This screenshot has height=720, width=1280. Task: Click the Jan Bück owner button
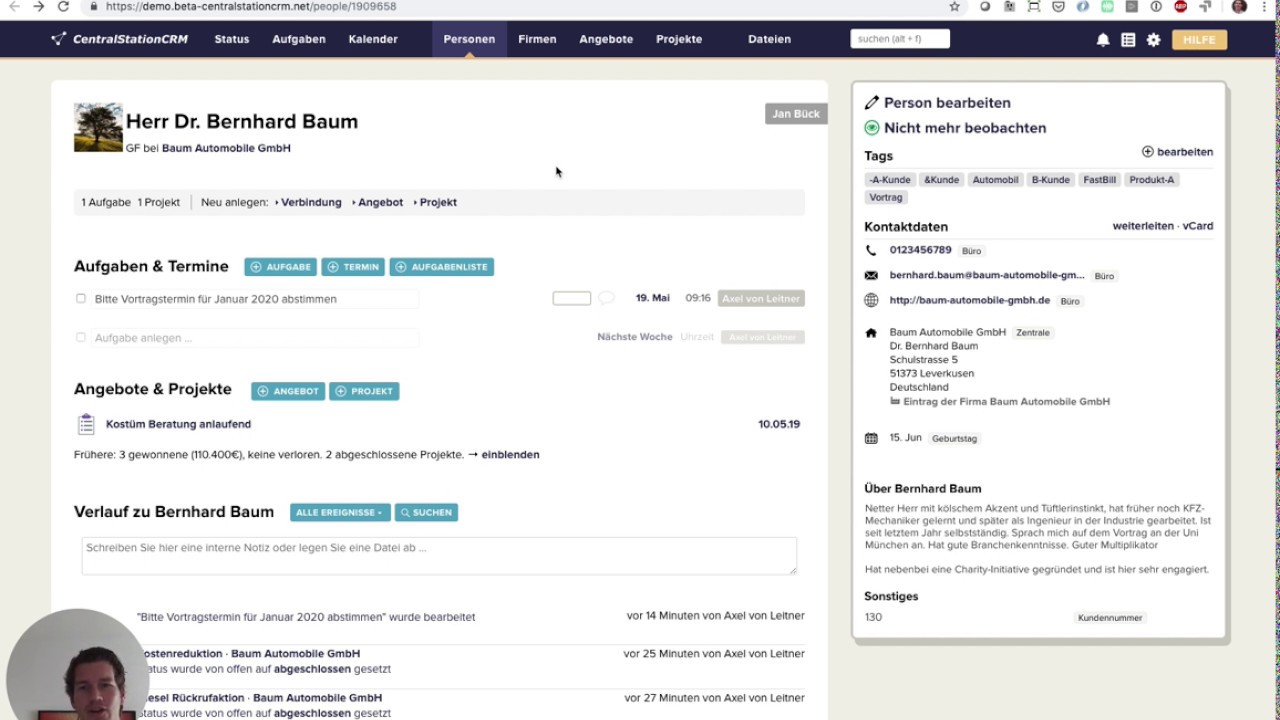796,114
